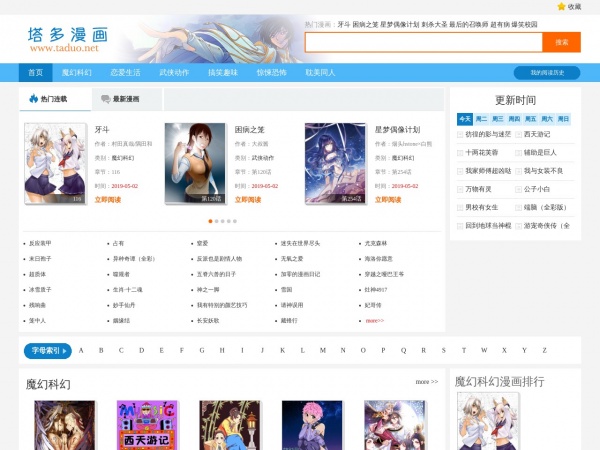600x450 pixels.
Task: Focus the comic search input field
Action: (424, 42)
